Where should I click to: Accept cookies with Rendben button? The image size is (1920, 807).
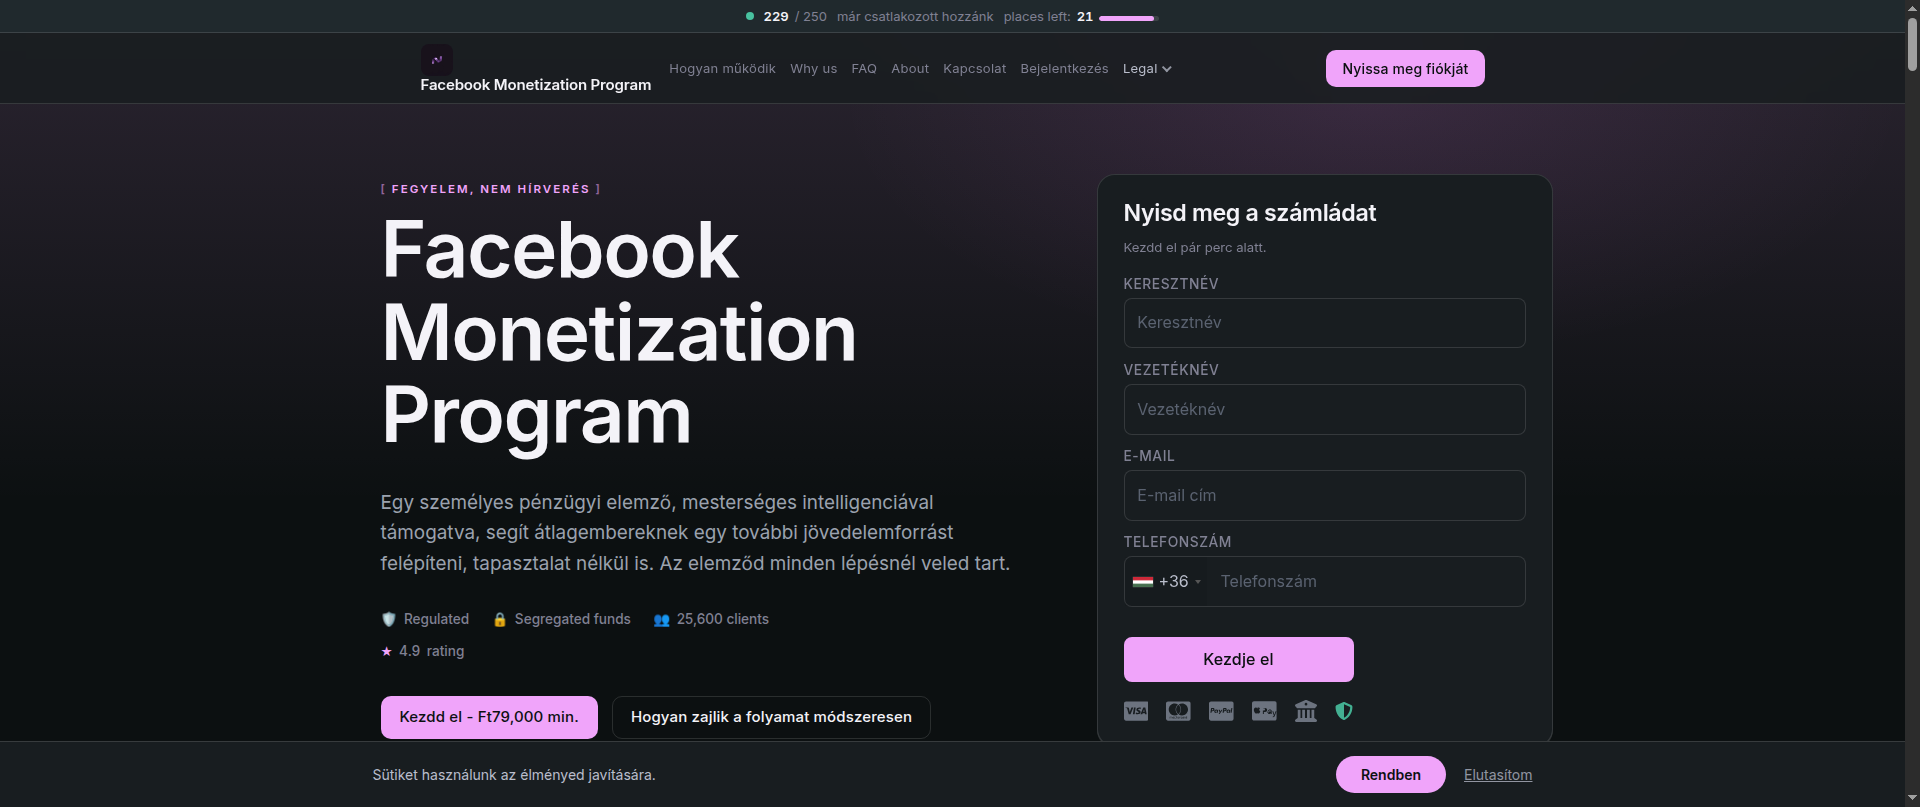coord(1390,775)
